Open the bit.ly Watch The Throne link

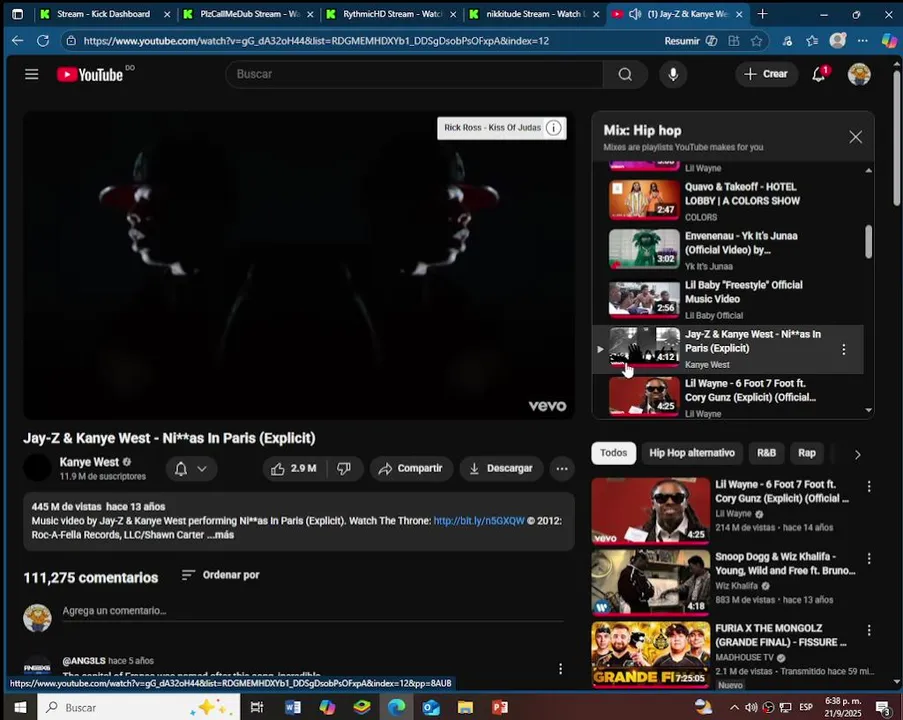[479, 521]
